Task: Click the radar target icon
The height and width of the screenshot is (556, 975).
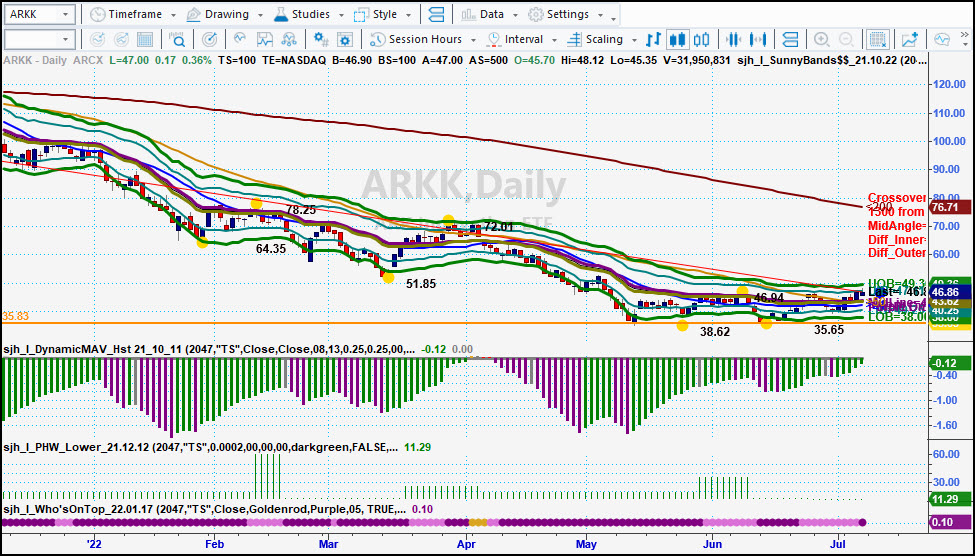Action: (210, 40)
